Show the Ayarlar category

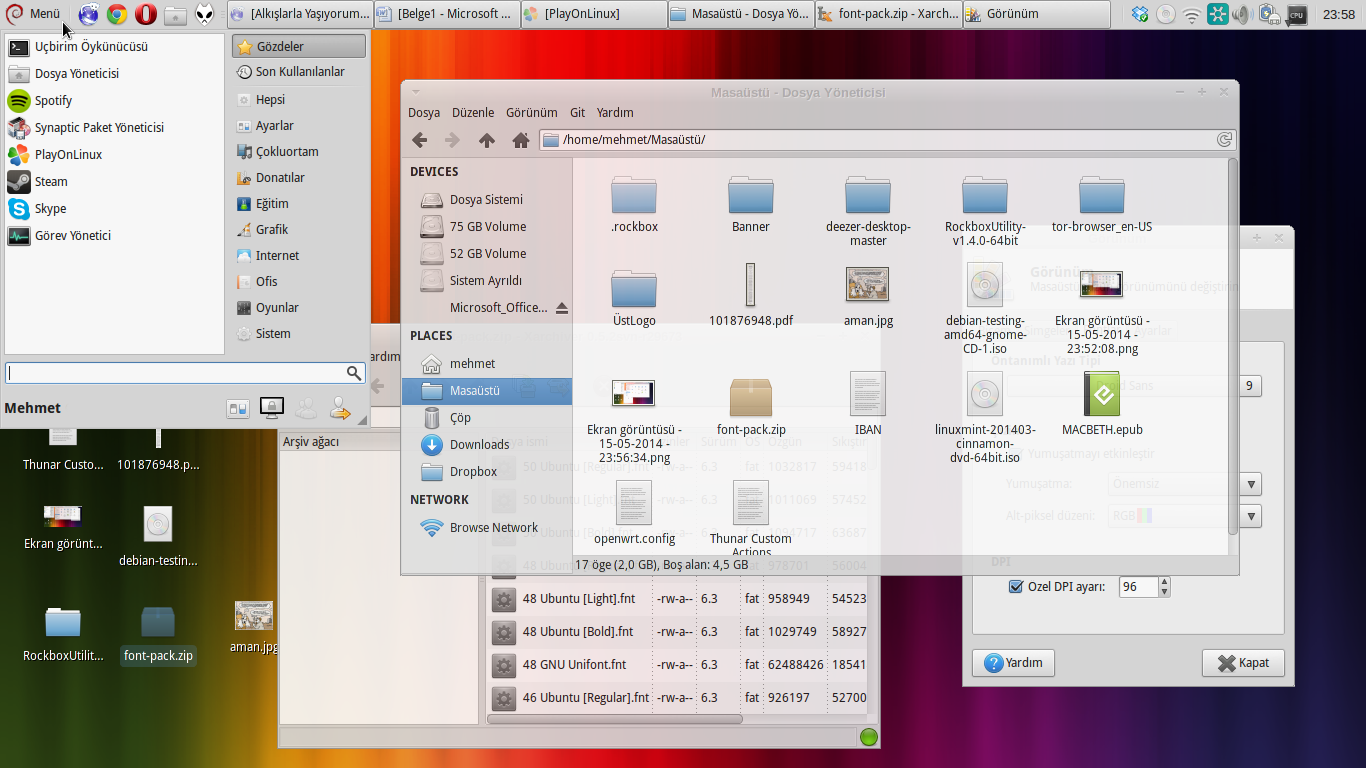(299, 126)
